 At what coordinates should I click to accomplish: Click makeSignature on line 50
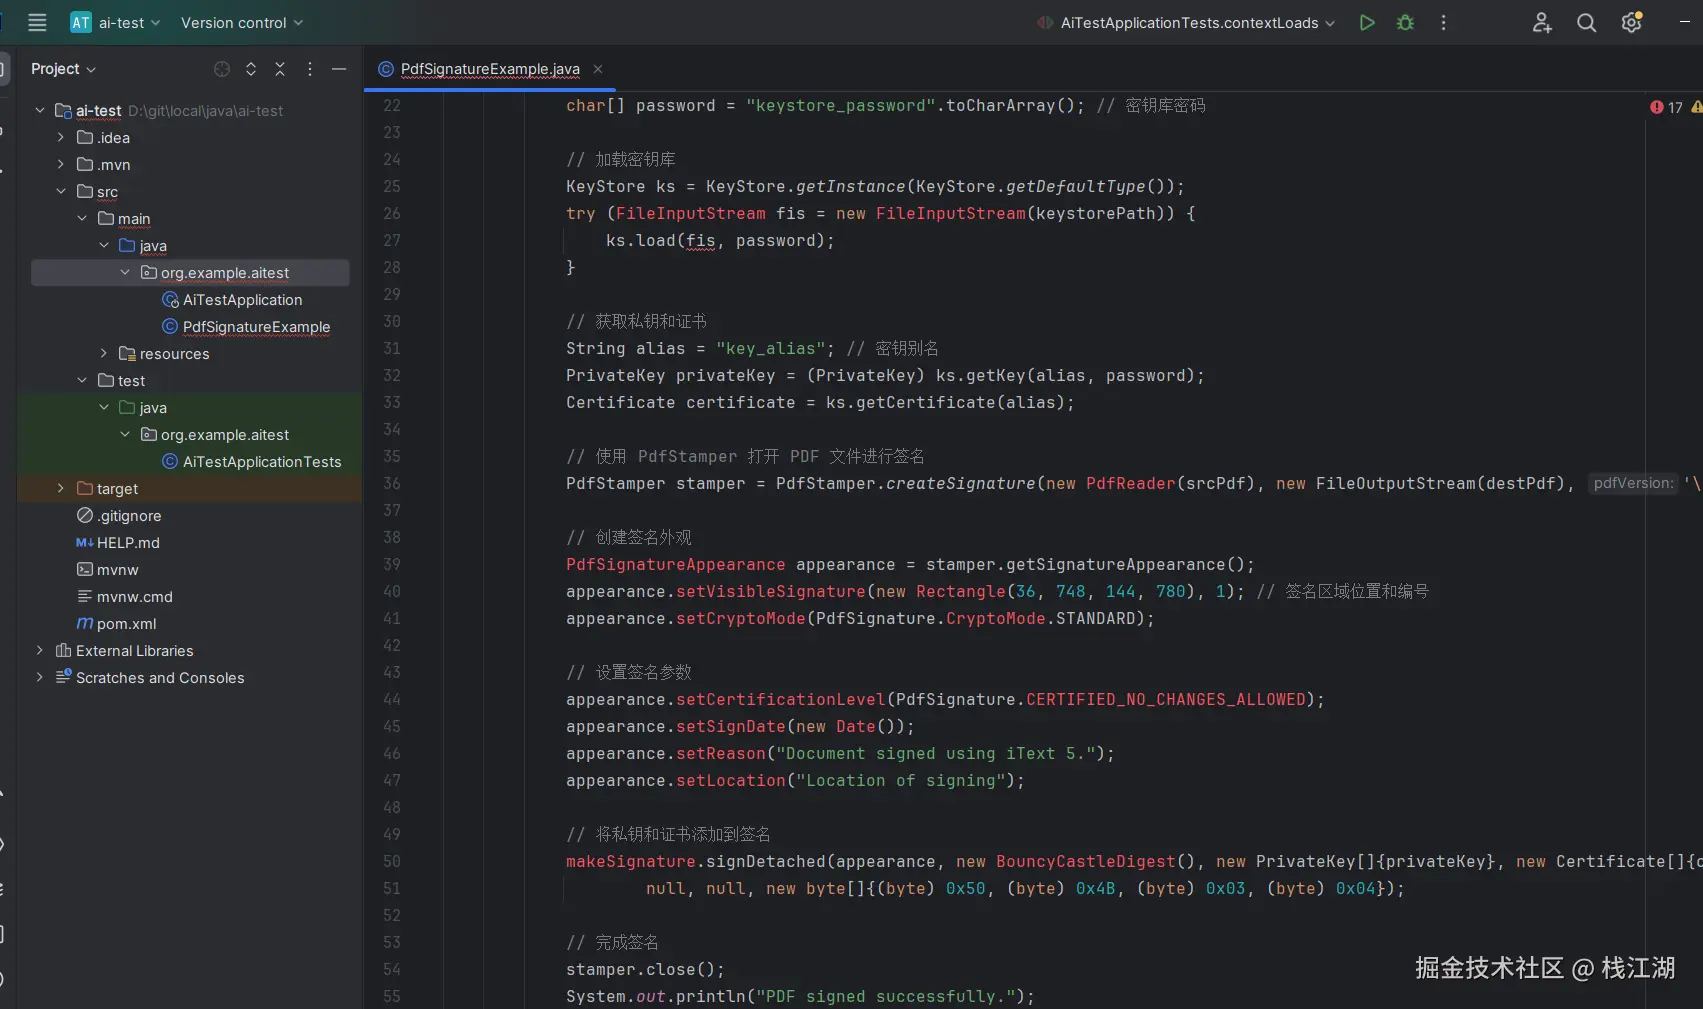(x=631, y=861)
